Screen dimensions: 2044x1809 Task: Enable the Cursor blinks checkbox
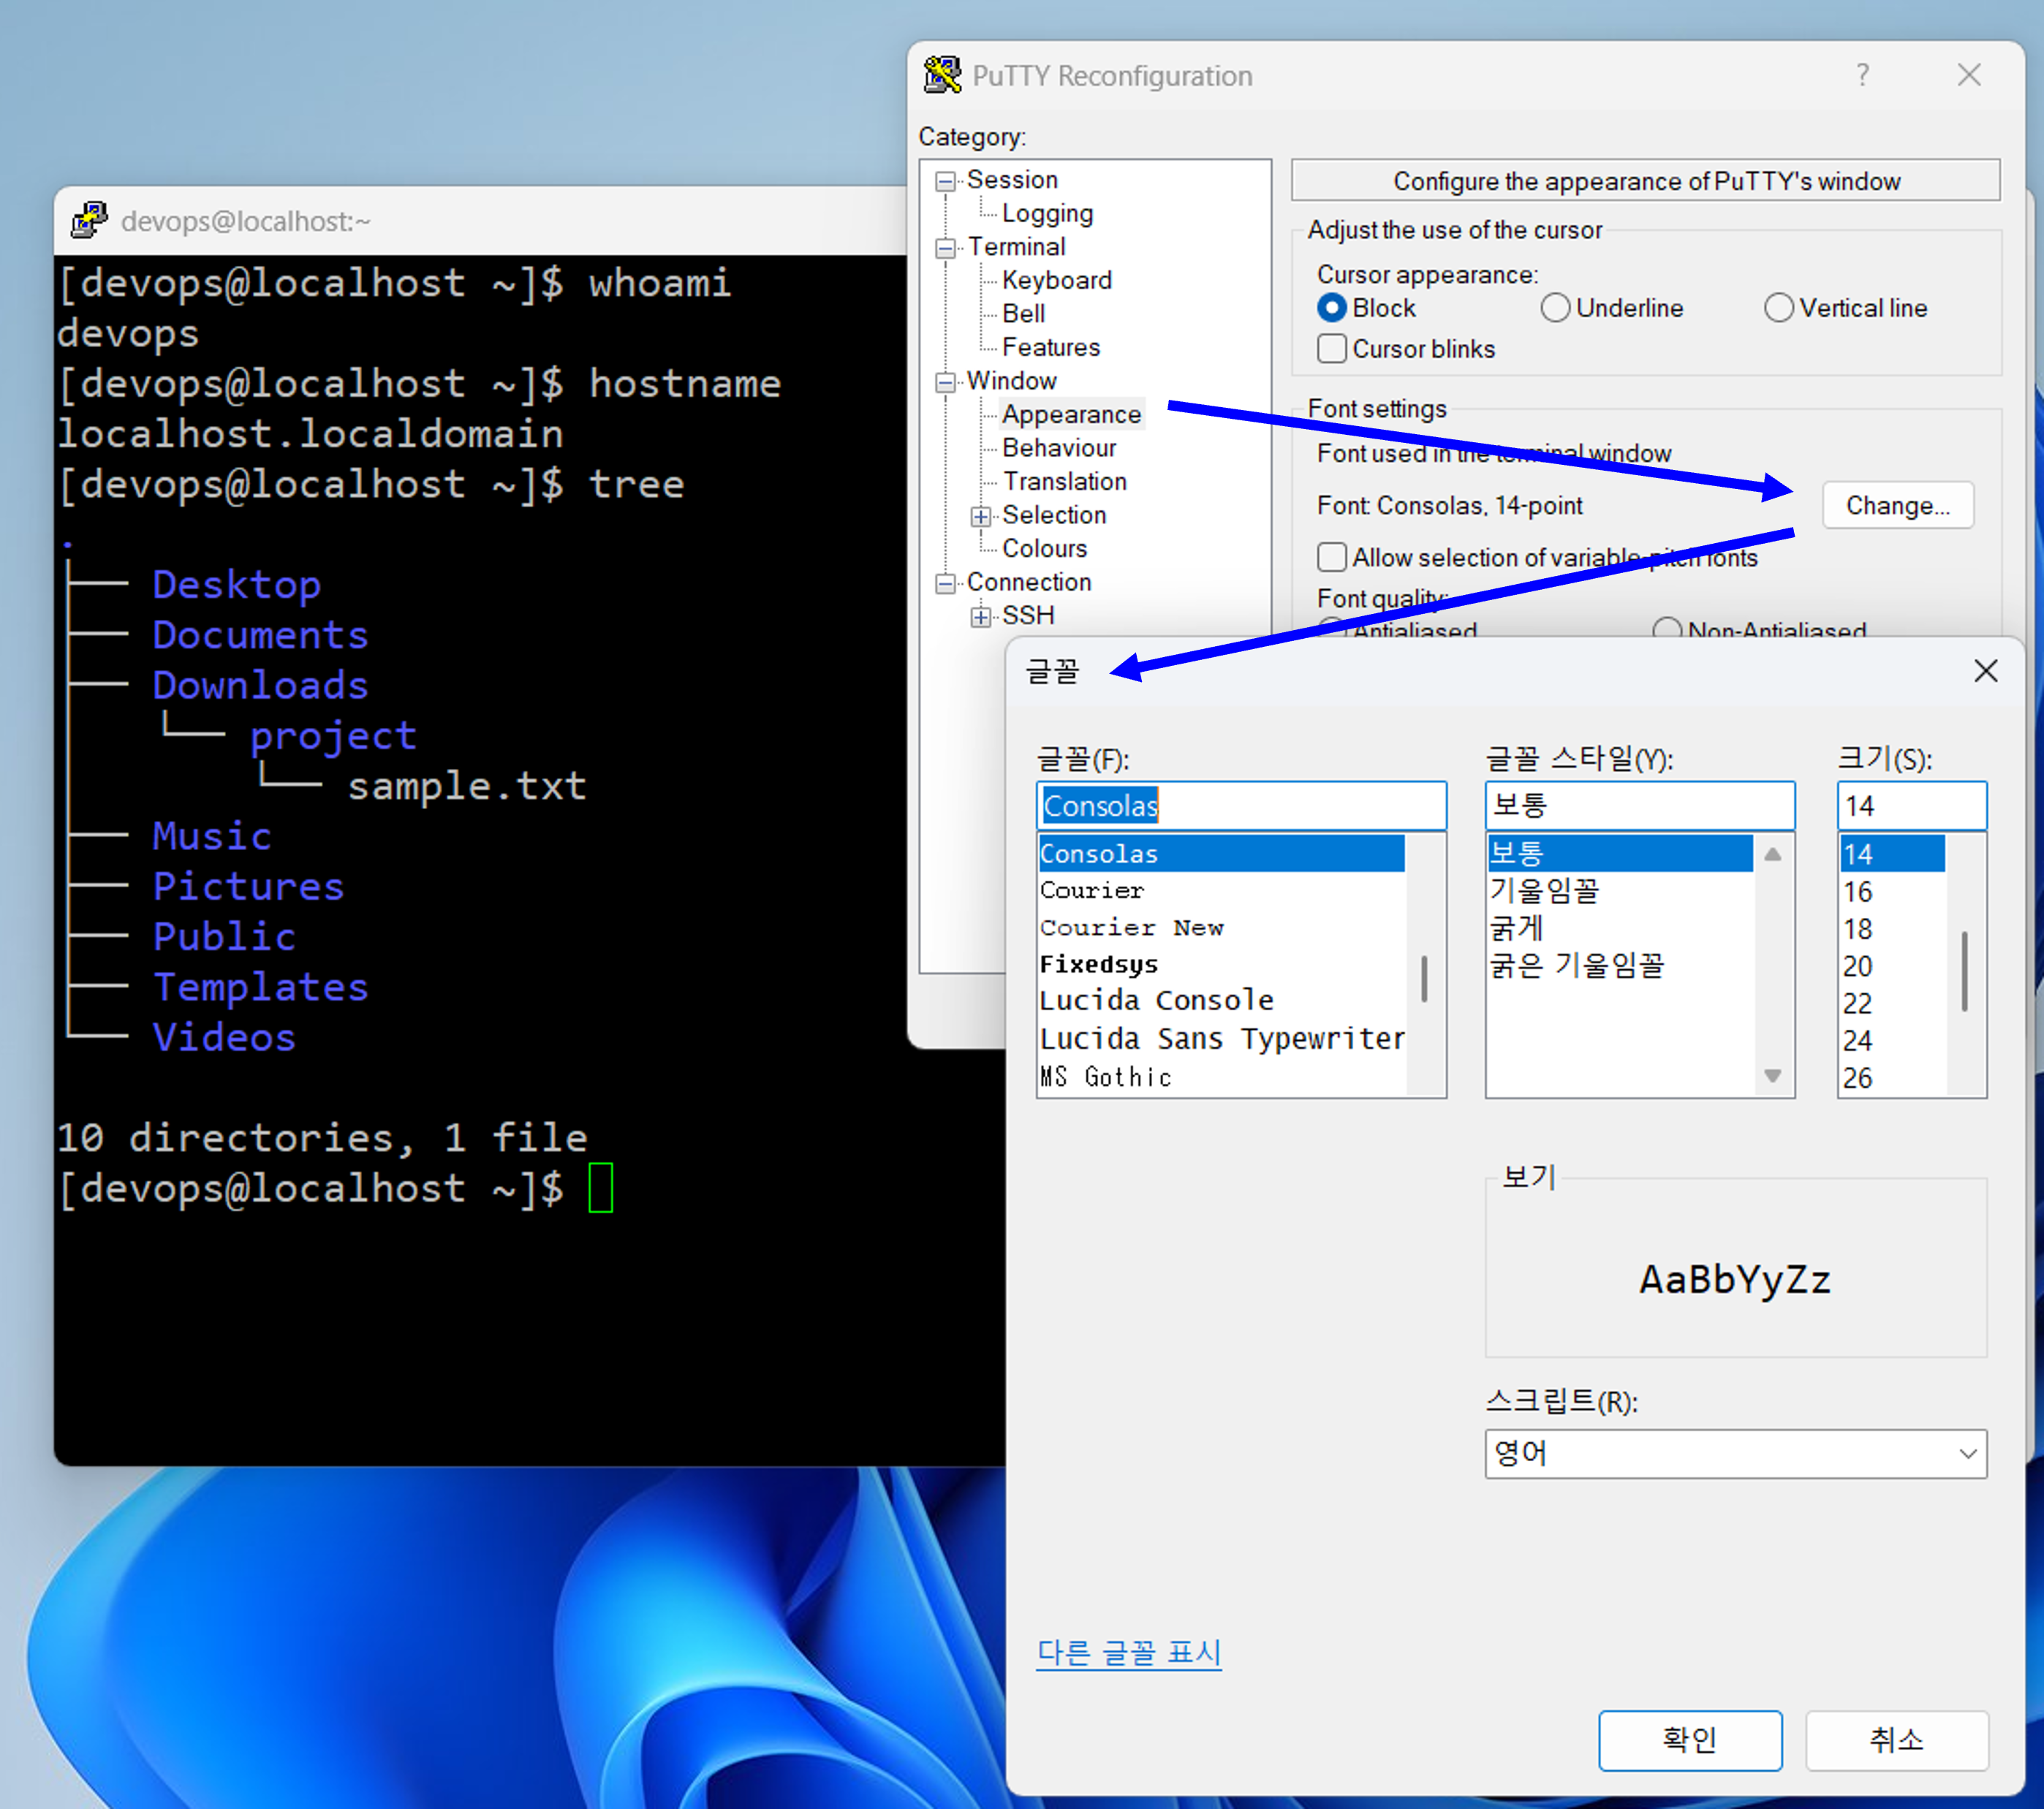tap(1332, 348)
